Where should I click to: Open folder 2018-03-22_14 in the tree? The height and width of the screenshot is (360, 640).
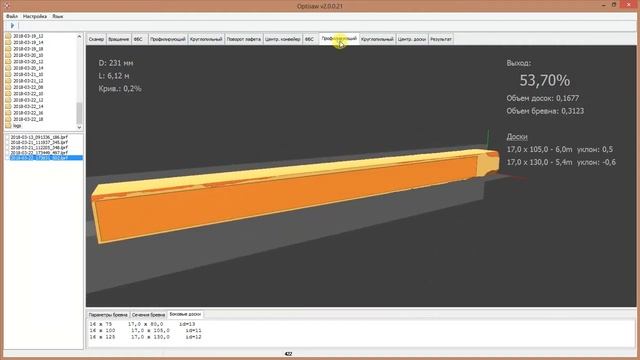[28, 106]
